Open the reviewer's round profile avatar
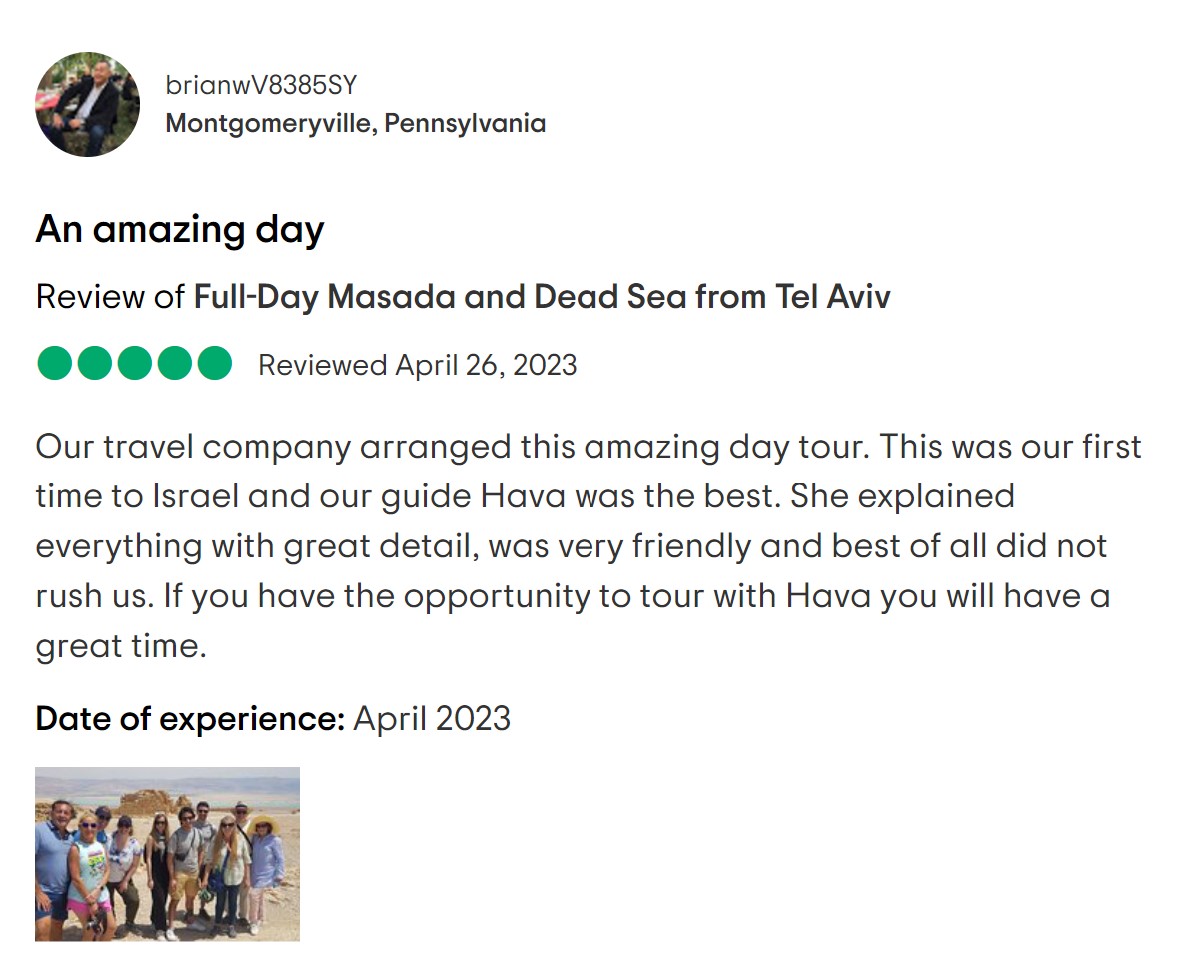The width and height of the screenshot is (1185, 970). [87, 104]
